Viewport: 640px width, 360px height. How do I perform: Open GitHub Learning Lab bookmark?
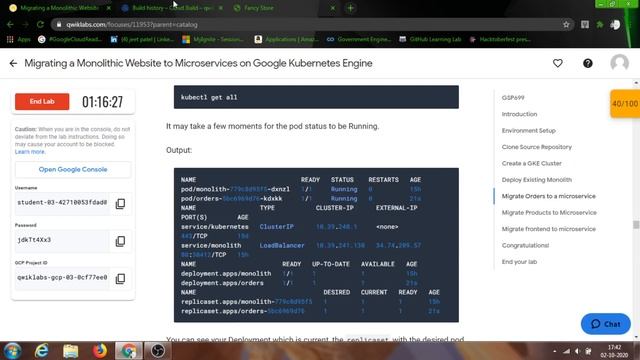(x=430, y=39)
